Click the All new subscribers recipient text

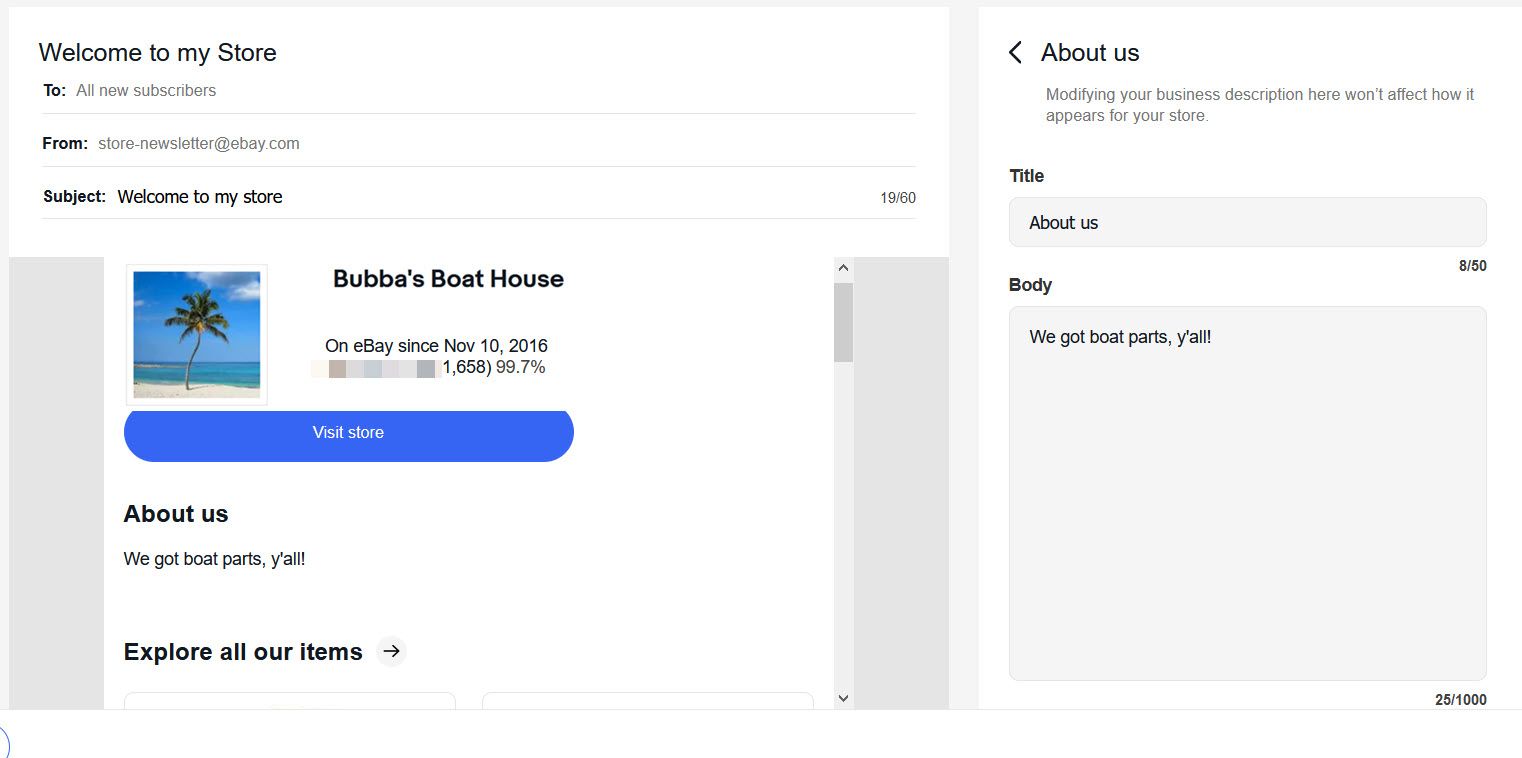(x=146, y=90)
